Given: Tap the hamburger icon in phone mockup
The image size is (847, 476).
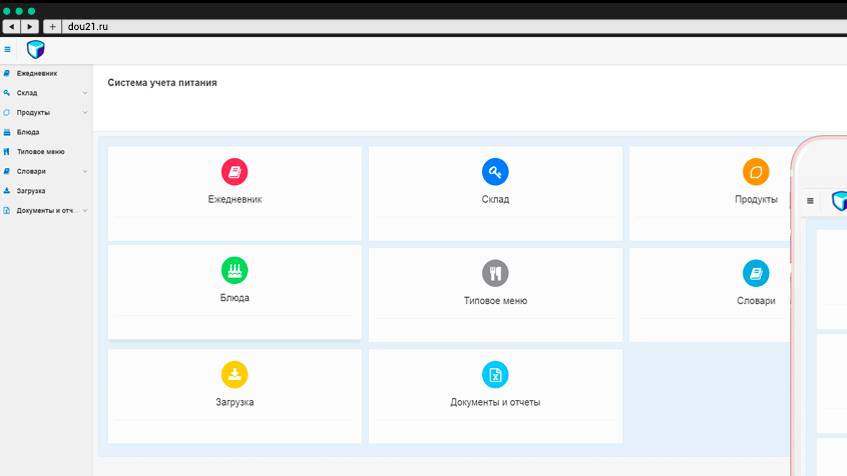Looking at the screenshot, I should point(810,200).
